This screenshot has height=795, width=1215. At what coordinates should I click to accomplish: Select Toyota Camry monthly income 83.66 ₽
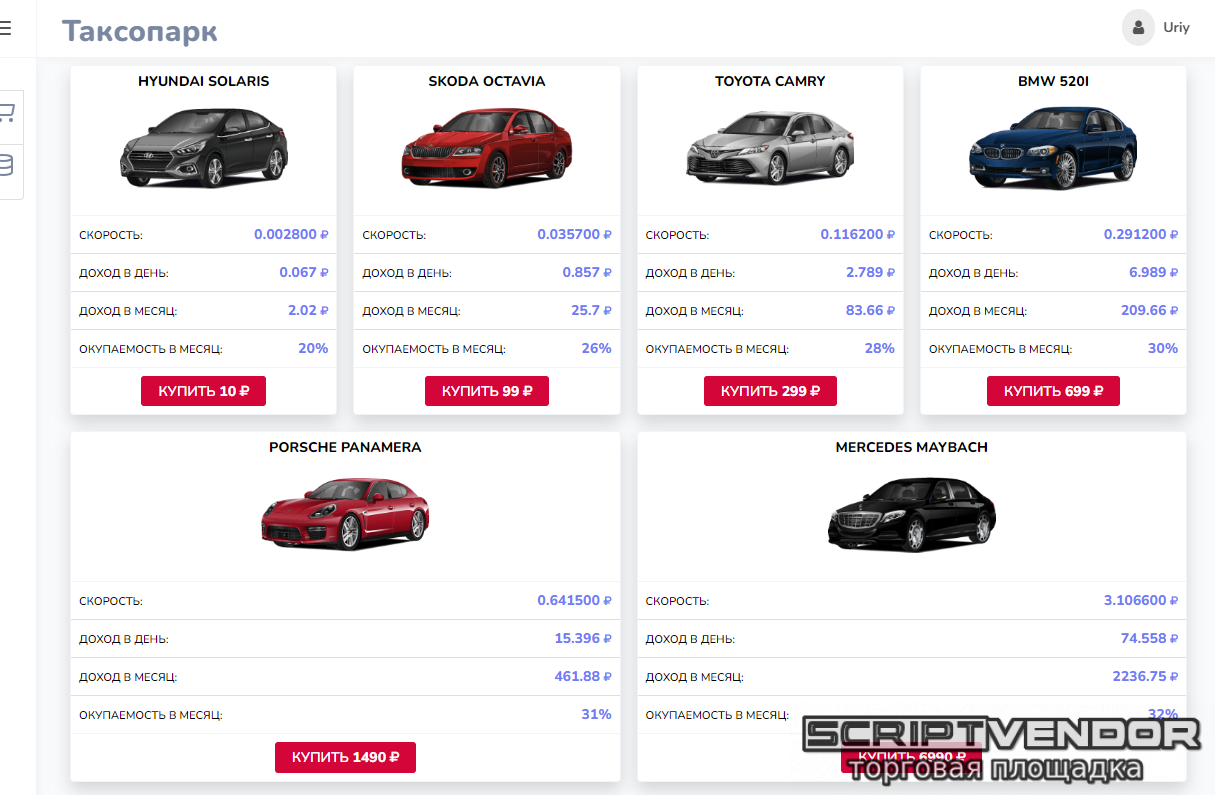870,310
